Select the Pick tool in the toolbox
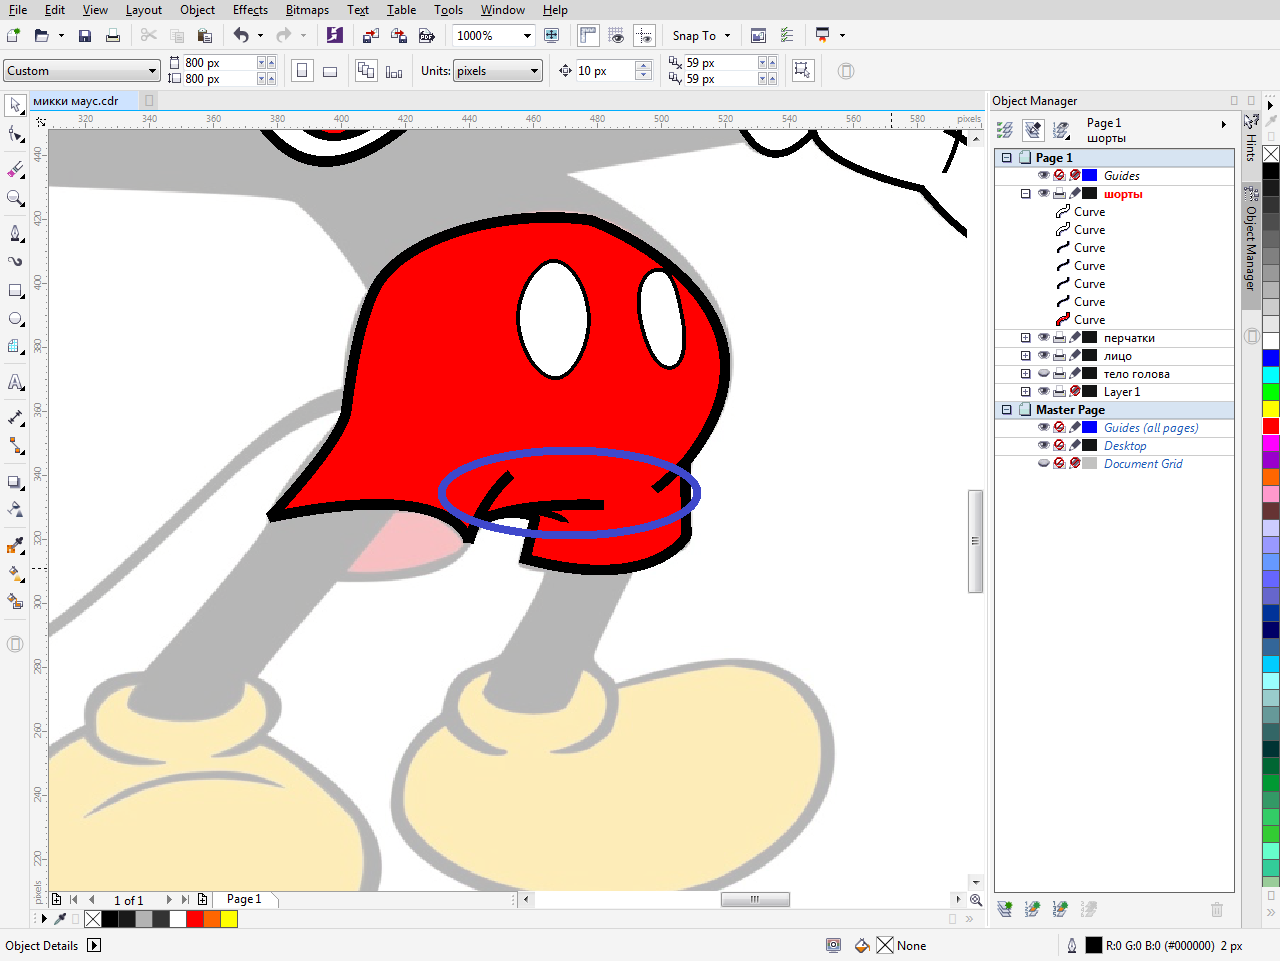 tap(15, 105)
